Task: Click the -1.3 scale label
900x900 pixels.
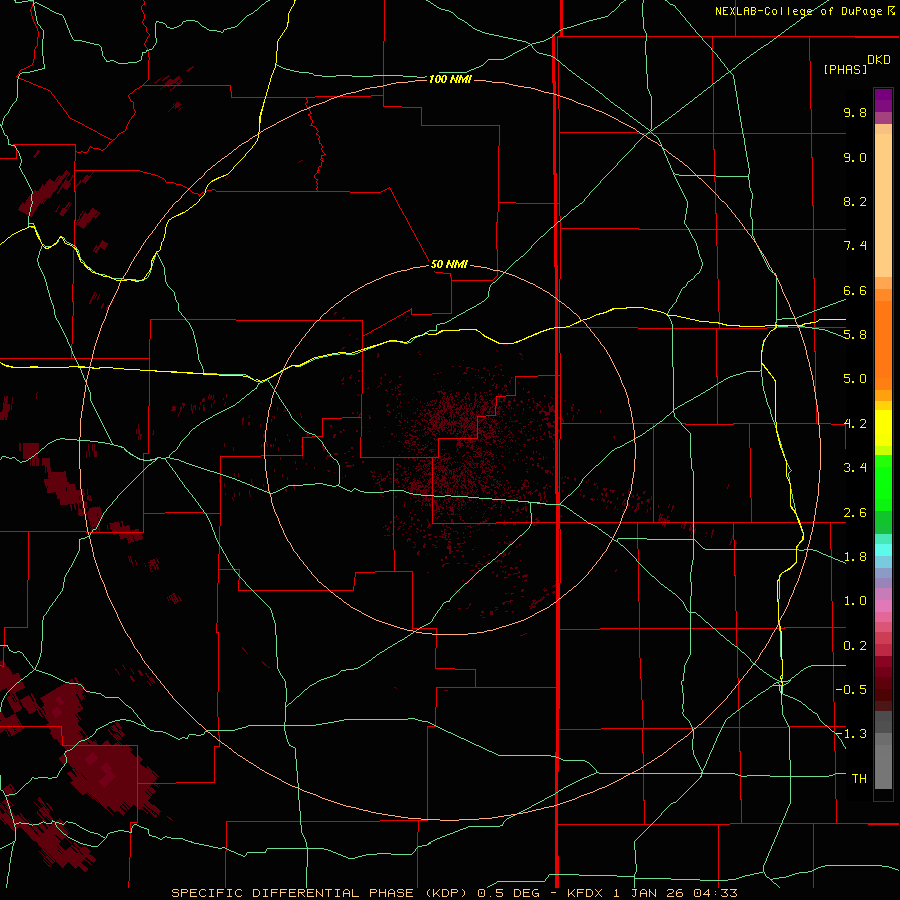Action: click(851, 734)
